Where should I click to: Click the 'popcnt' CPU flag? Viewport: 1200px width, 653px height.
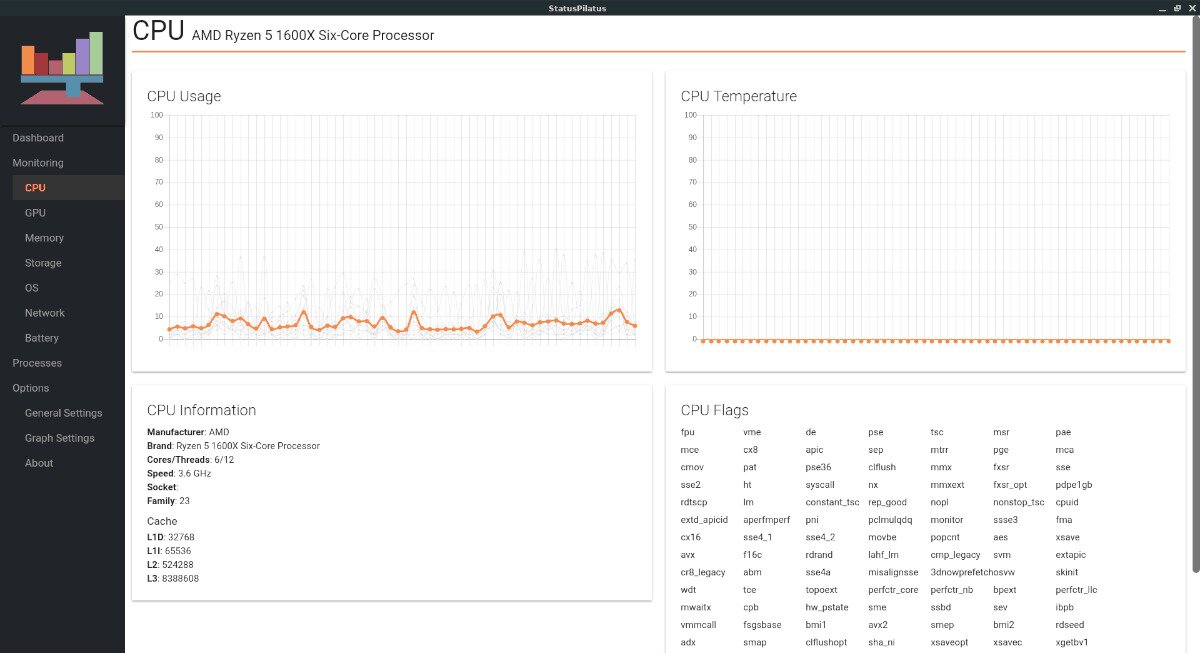945,537
